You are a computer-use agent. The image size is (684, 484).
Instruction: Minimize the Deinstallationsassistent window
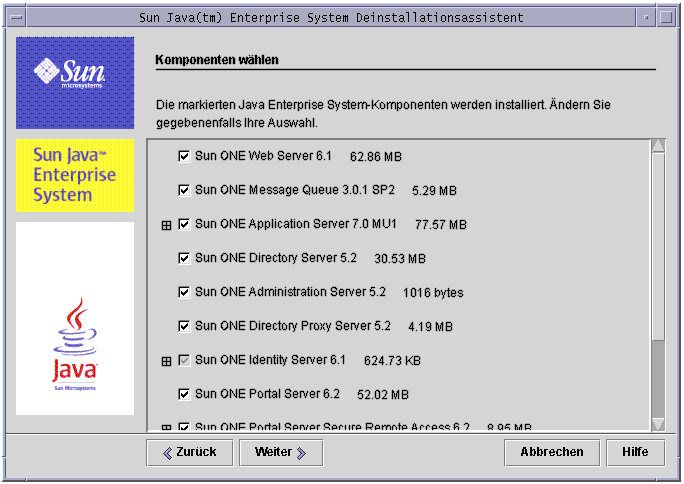[x=646, y=17]
